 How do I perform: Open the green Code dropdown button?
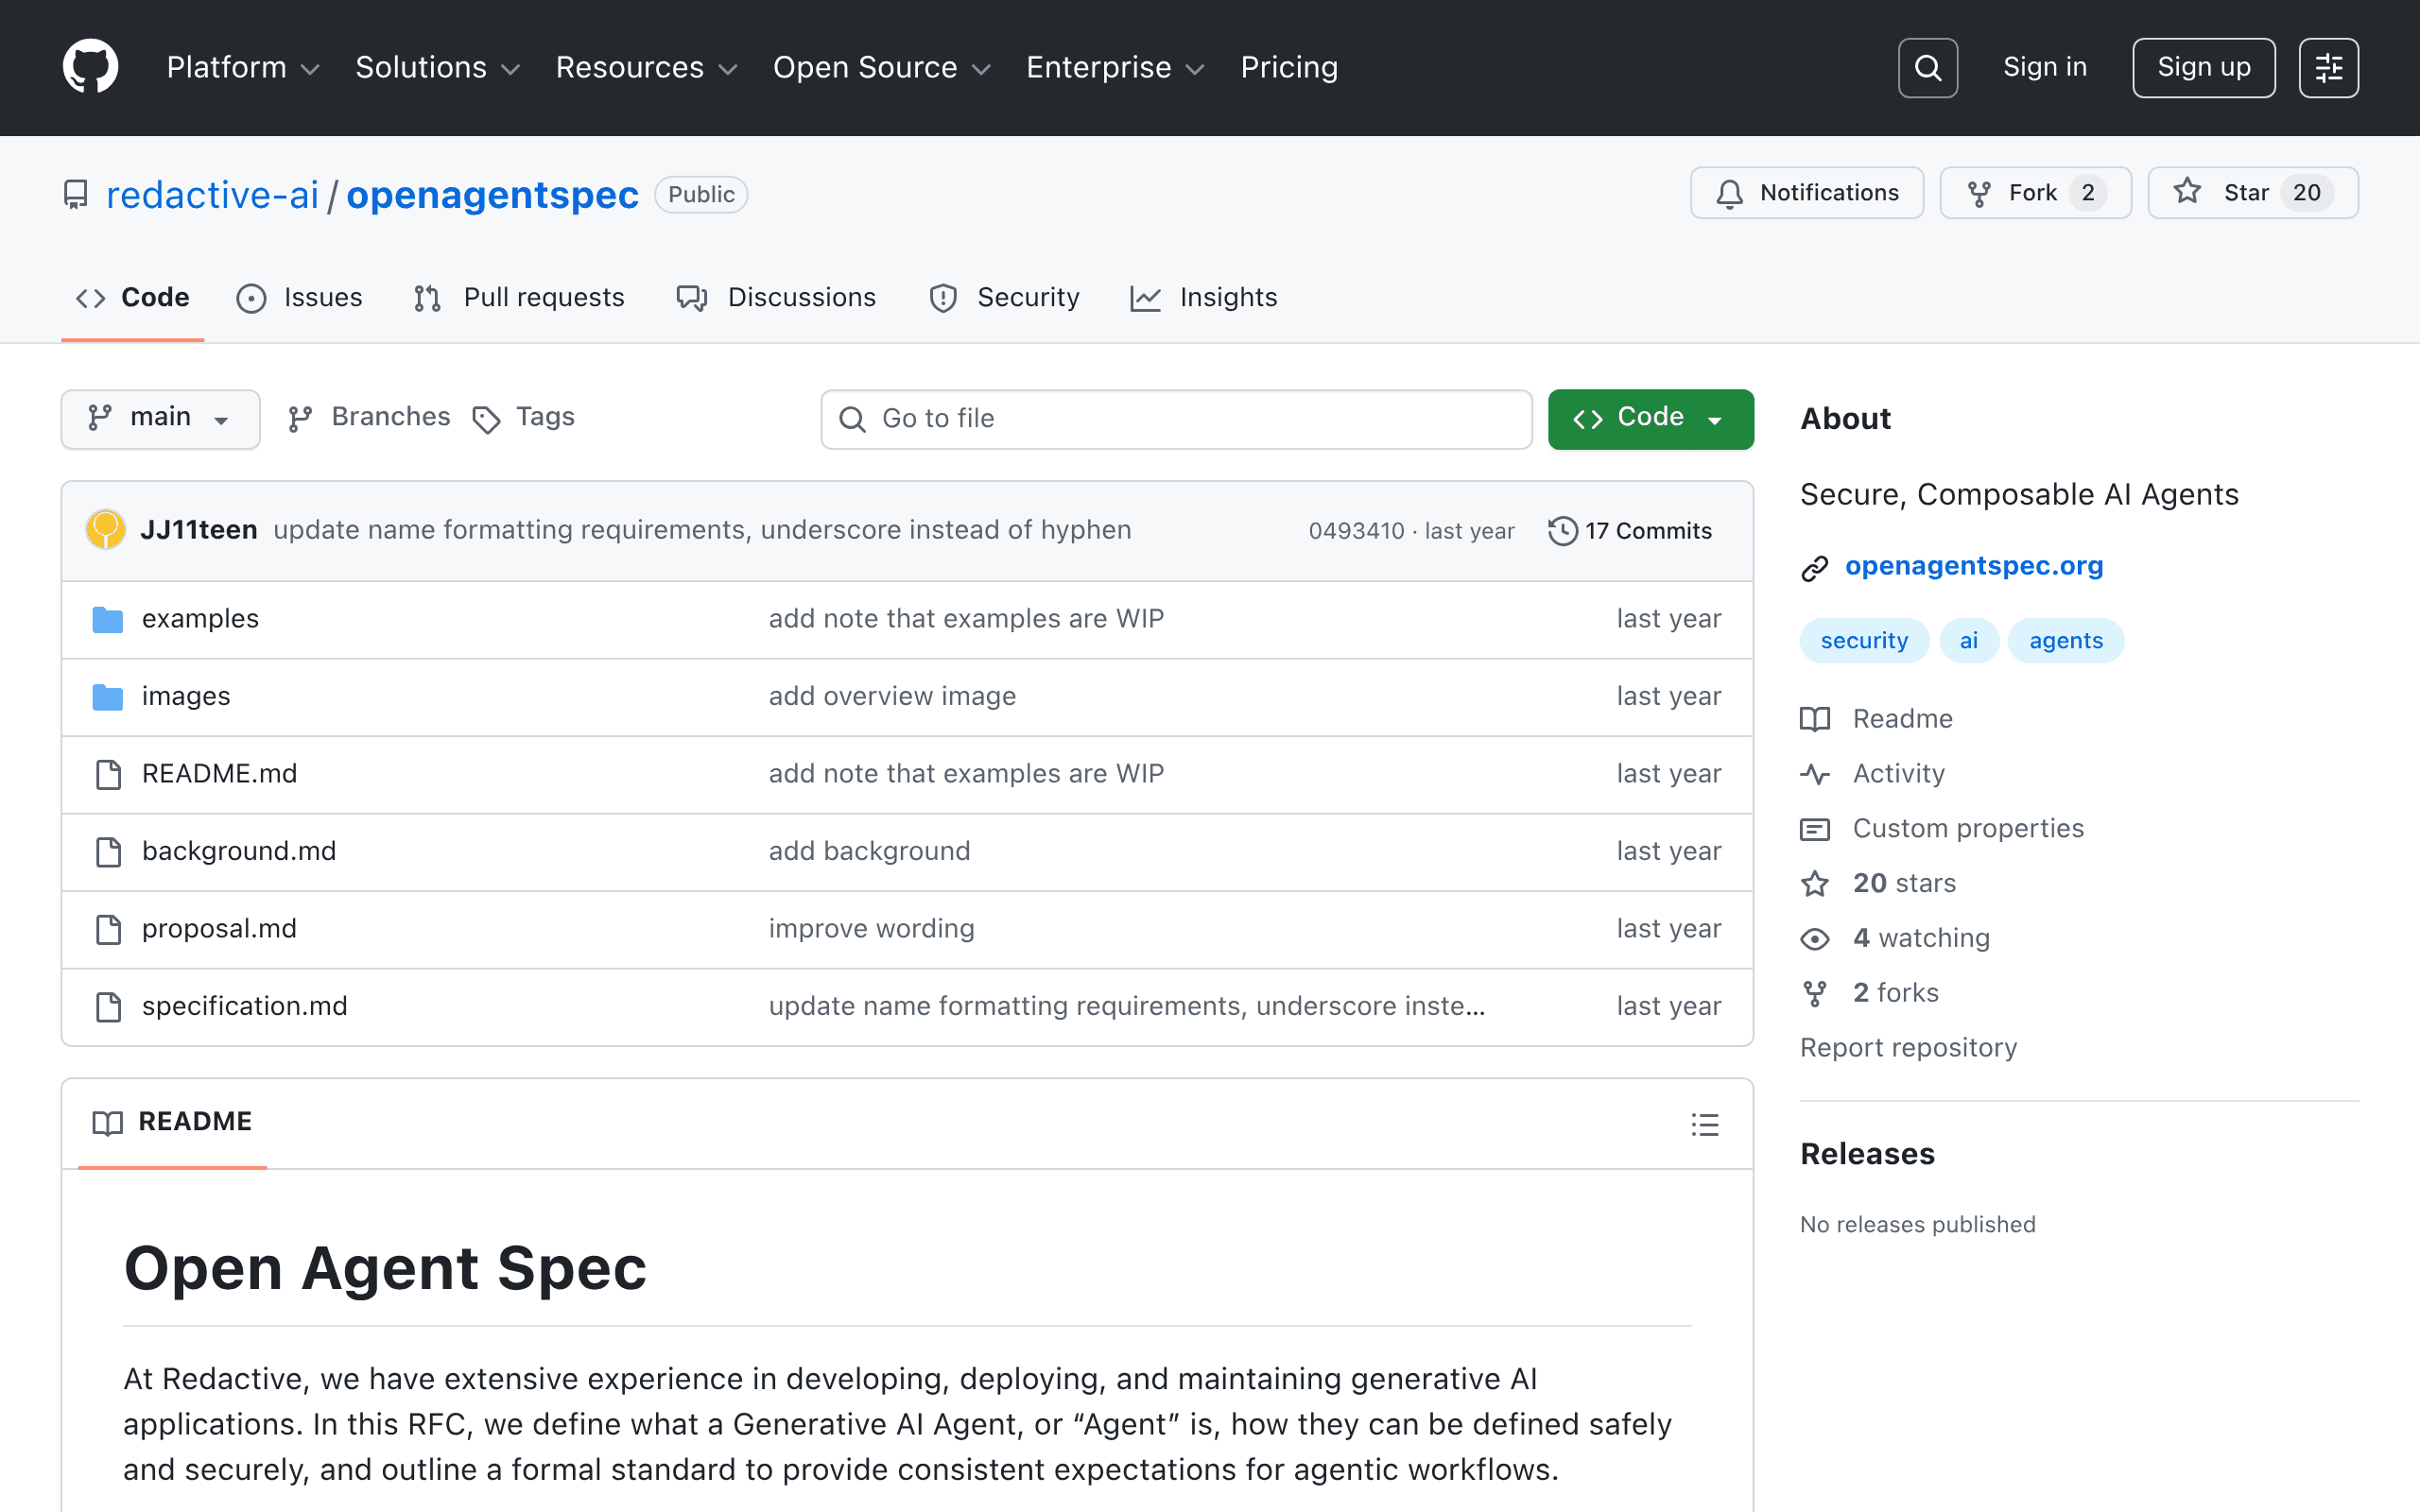(1650, 418)
